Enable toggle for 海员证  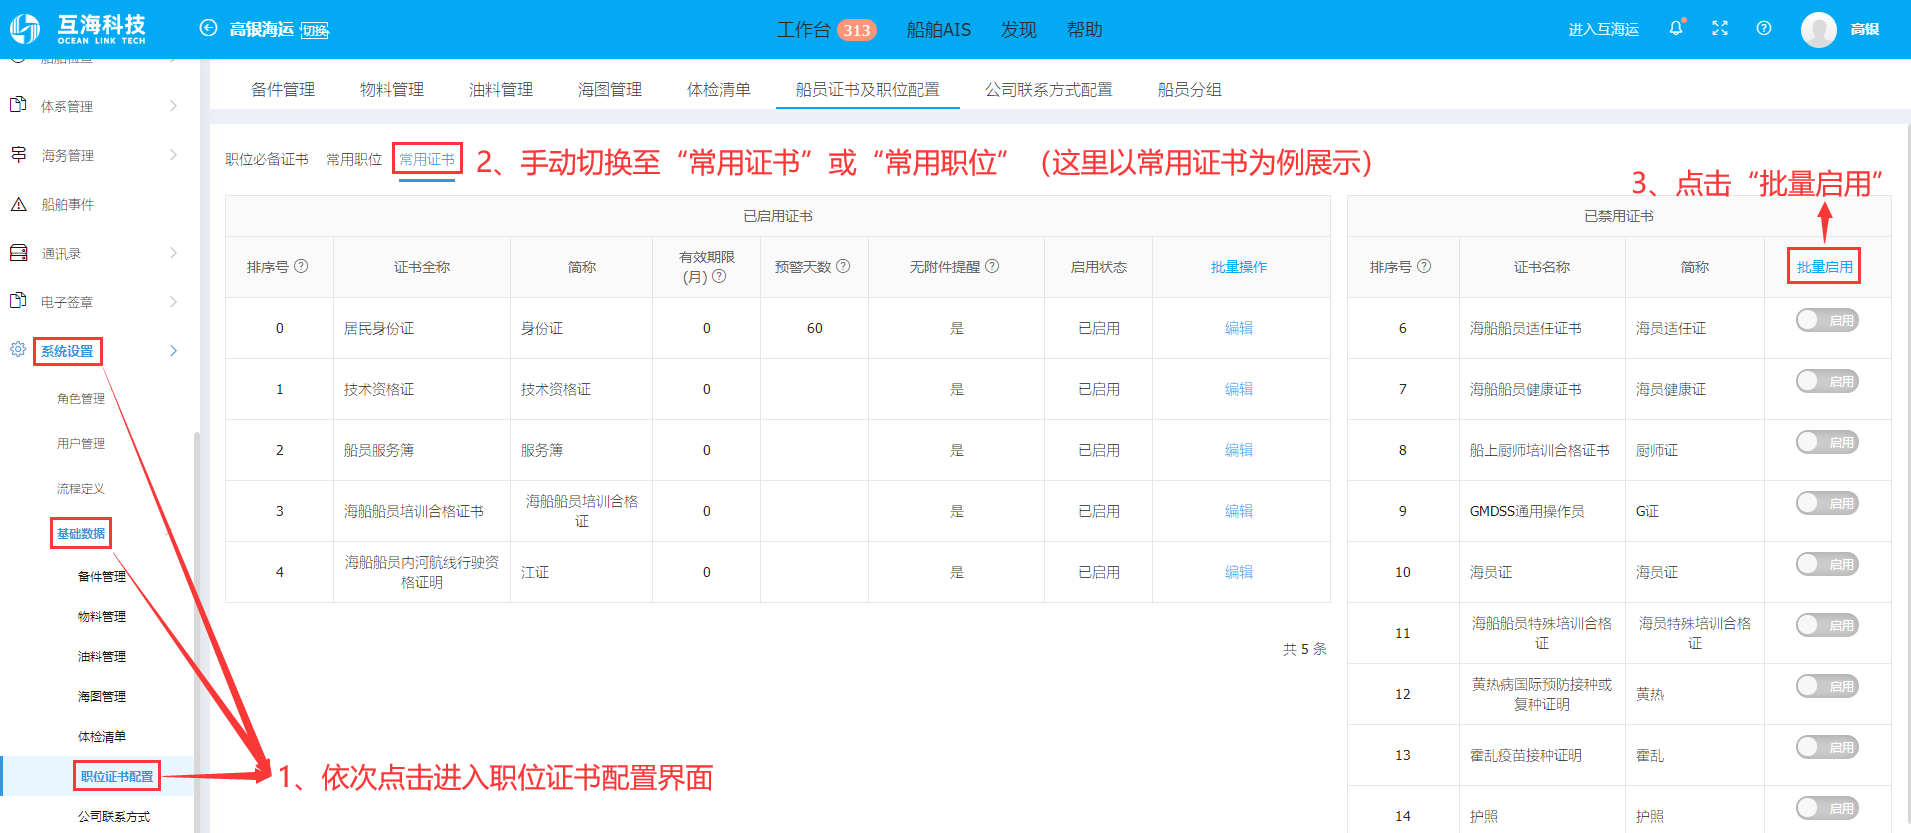(x=1827, y=564)
